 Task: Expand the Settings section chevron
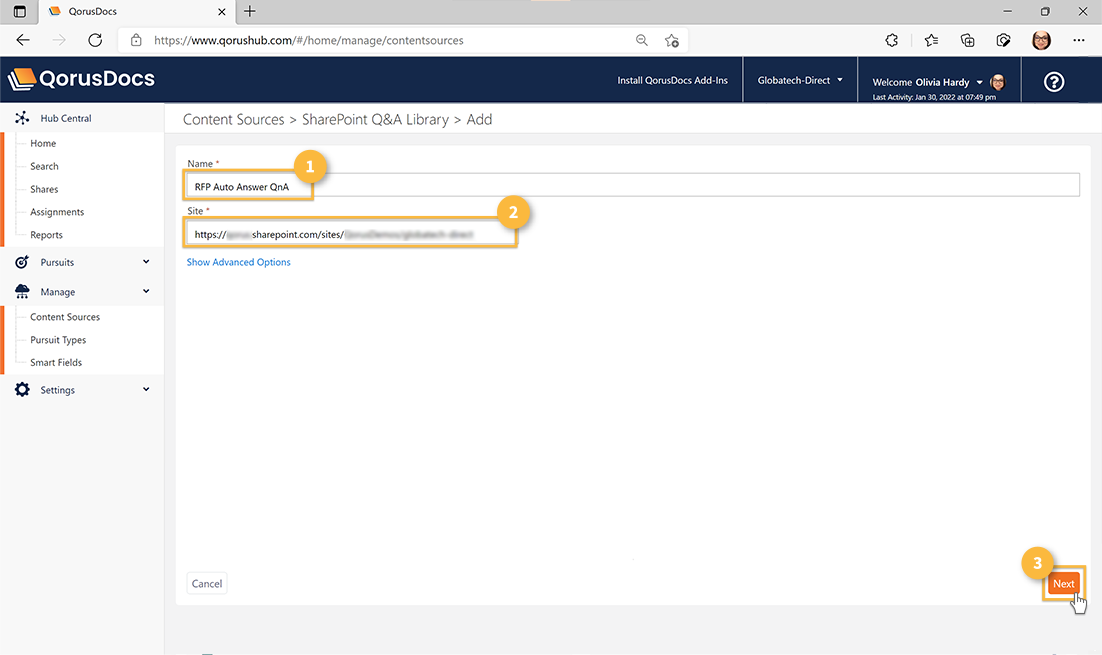146,389
